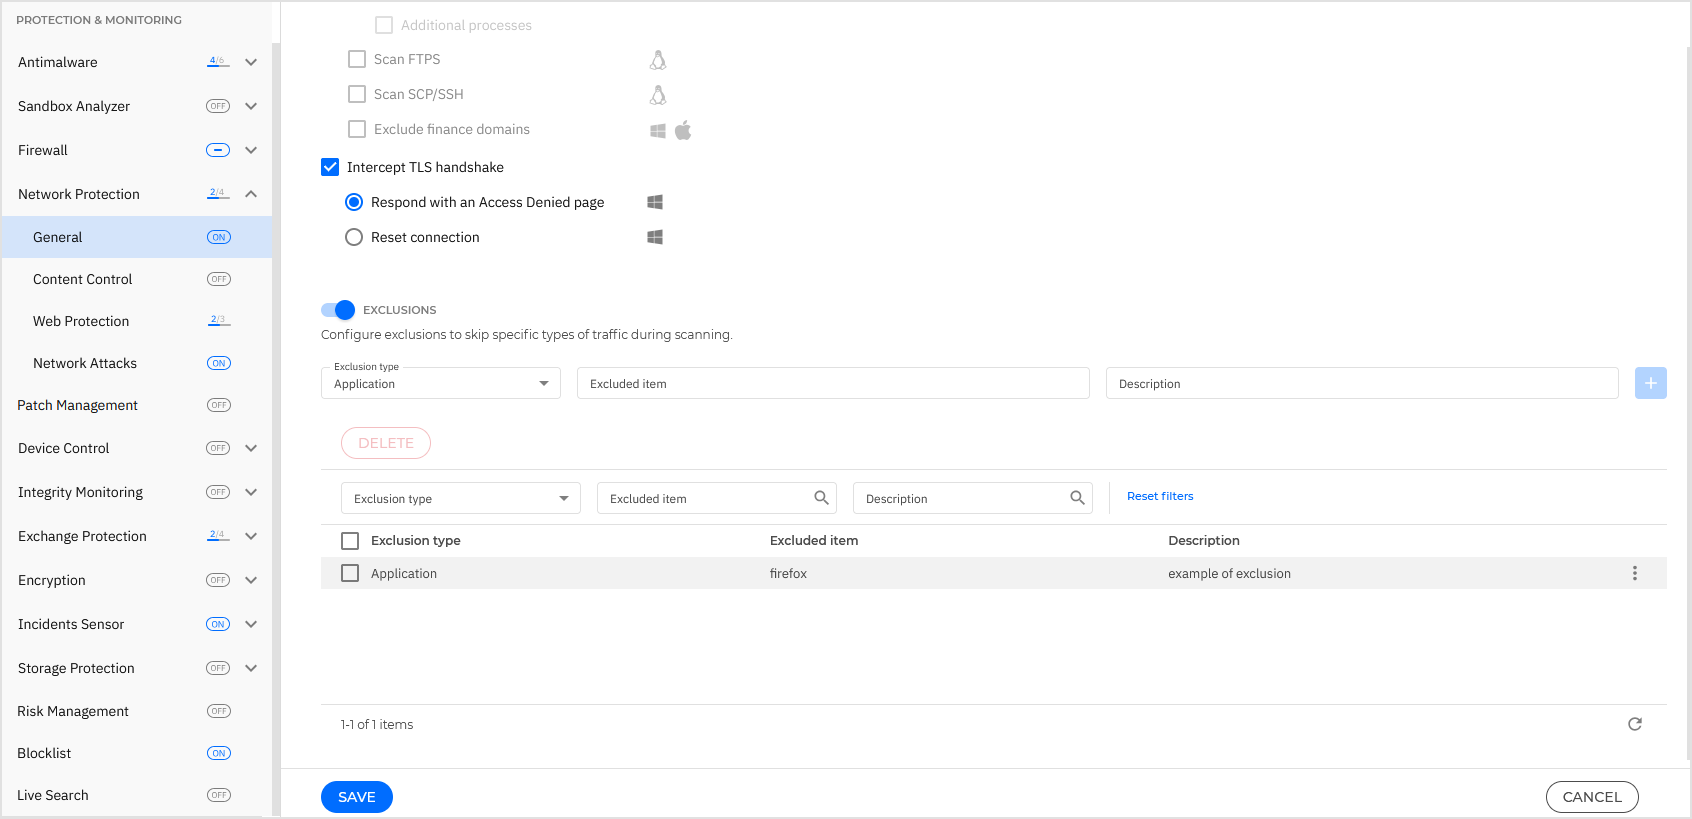Go to Network Attacks settings

(x=85, y=363)
